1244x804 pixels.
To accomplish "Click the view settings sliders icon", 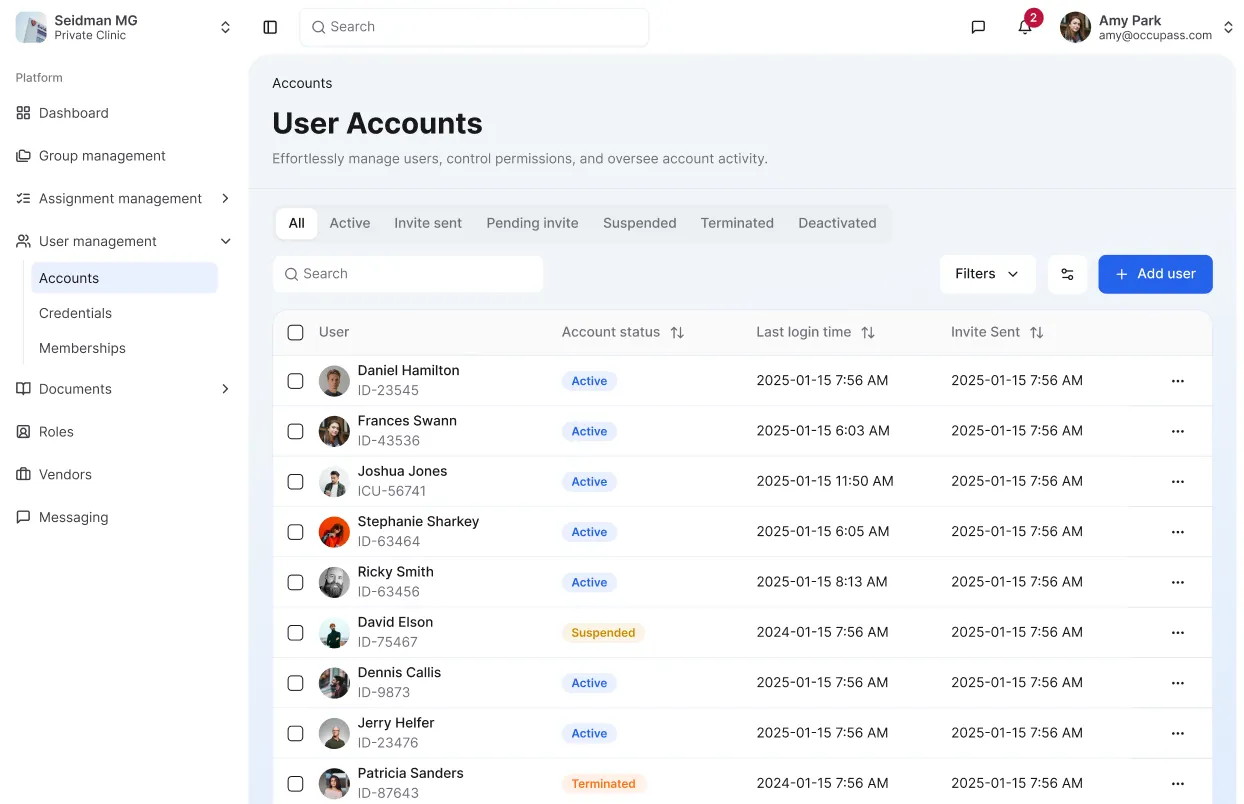I will 1067,274.
